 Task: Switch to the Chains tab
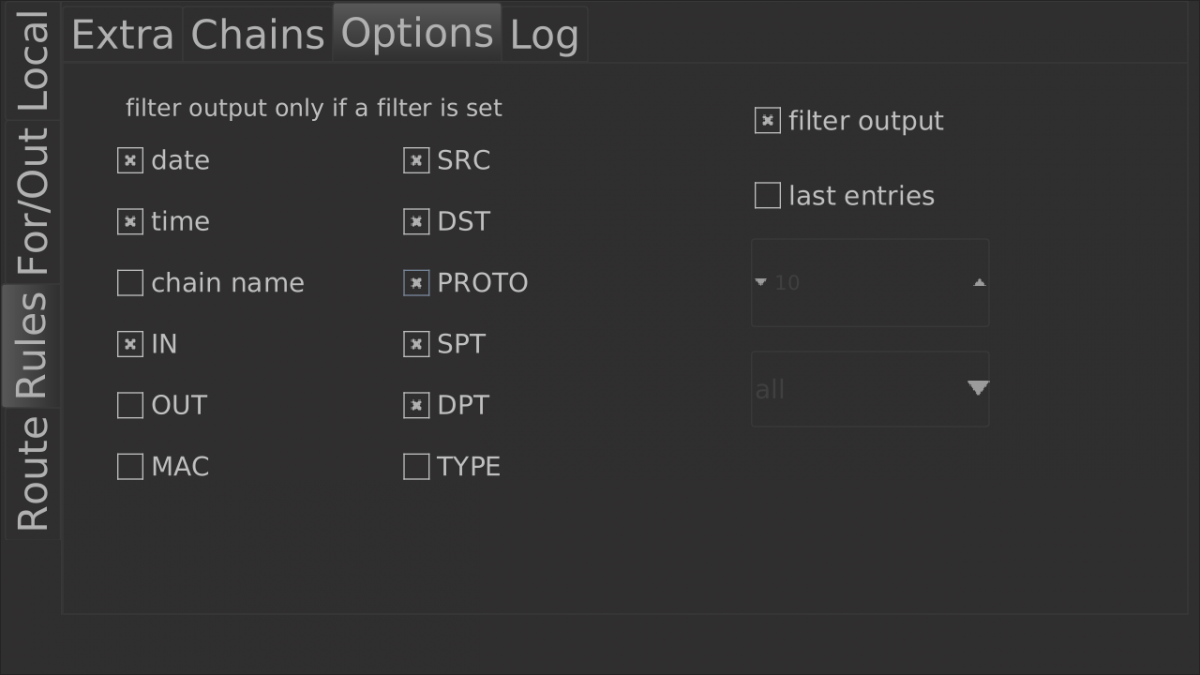pyautogui.click(x=257, y=35)
